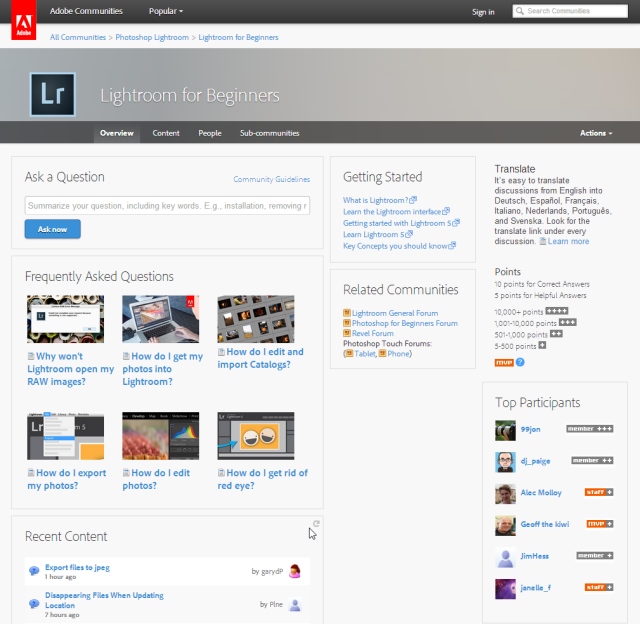The height and width of the screenshot is (624, 640).
Task: Open Export files to jpeg discussion
Action: coord(77,567)
